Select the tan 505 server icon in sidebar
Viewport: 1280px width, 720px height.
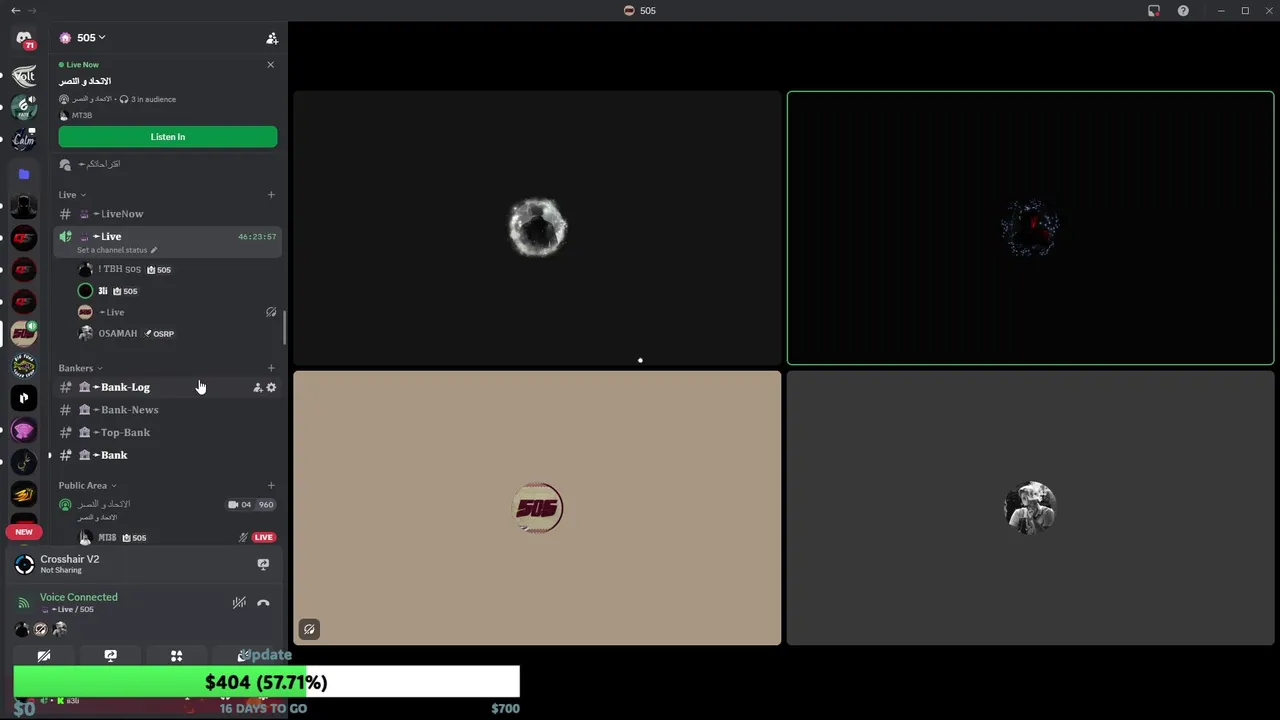[x=24, y=334]
